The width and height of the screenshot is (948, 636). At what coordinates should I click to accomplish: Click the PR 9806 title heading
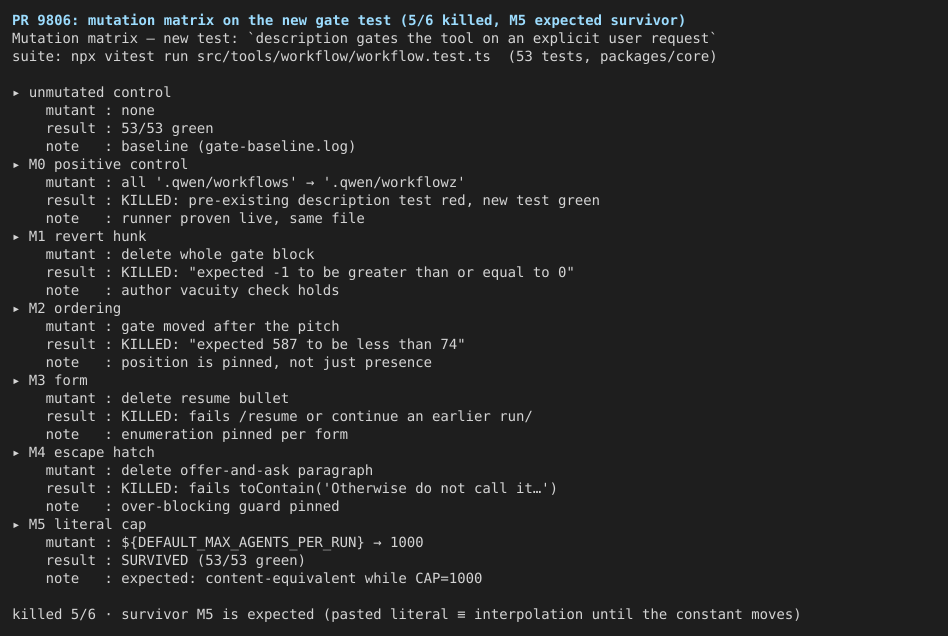coord(349,21)
